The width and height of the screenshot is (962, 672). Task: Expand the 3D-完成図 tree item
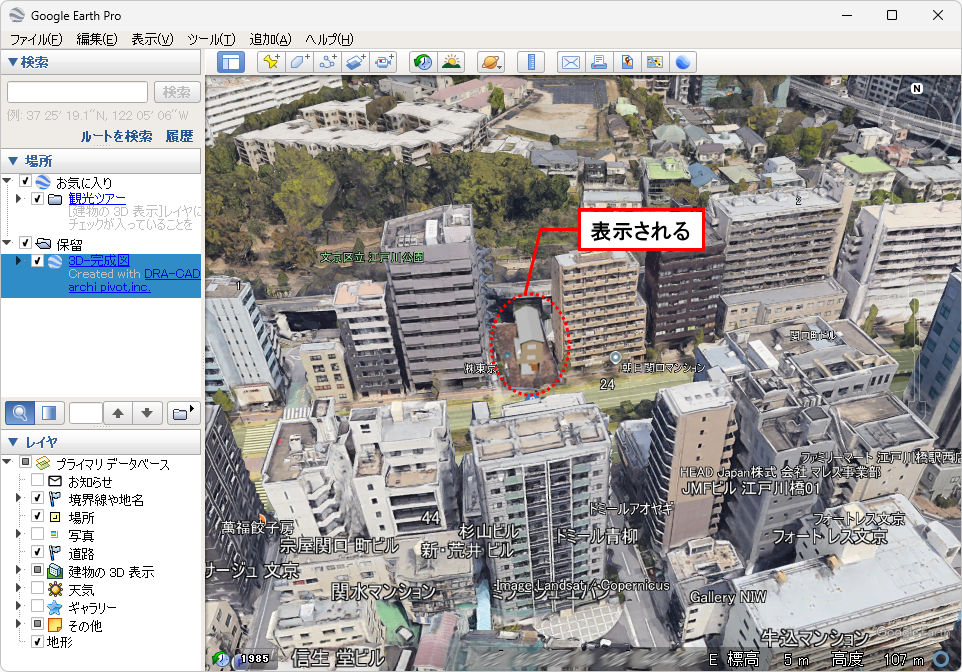point(18,260)
